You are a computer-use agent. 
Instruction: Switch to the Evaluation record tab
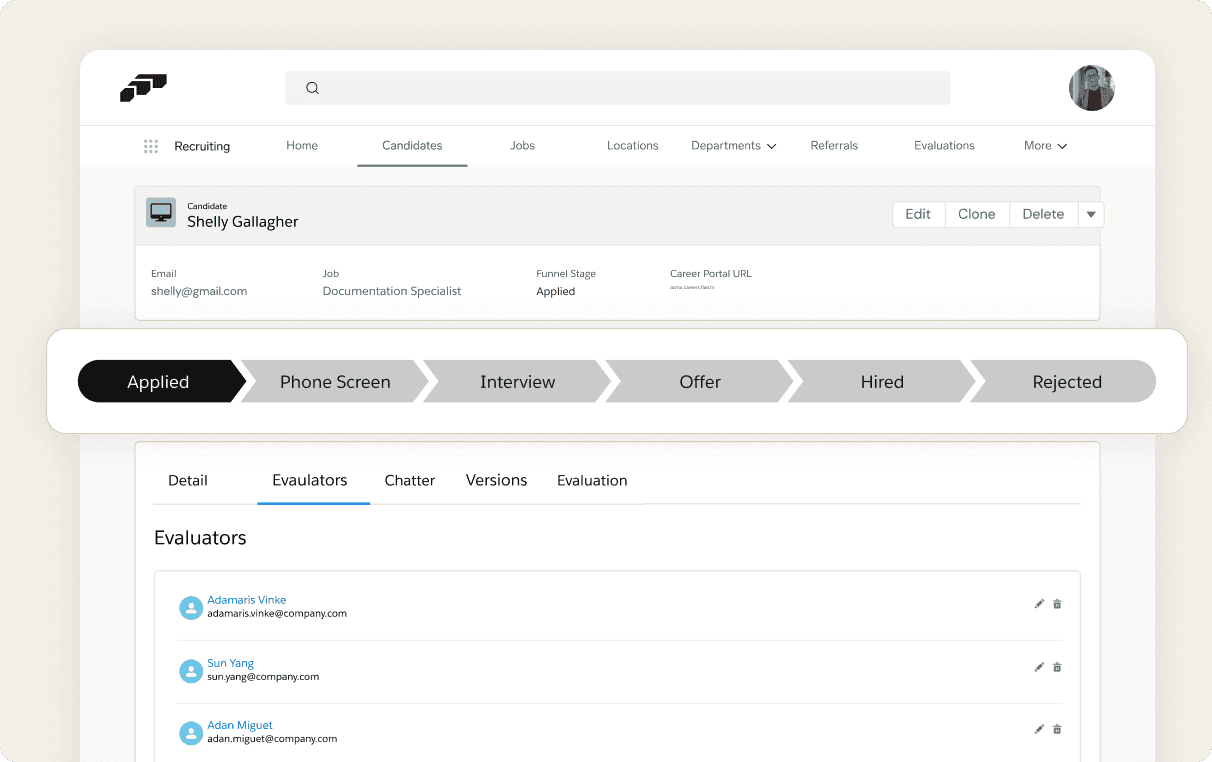point(592,480)
